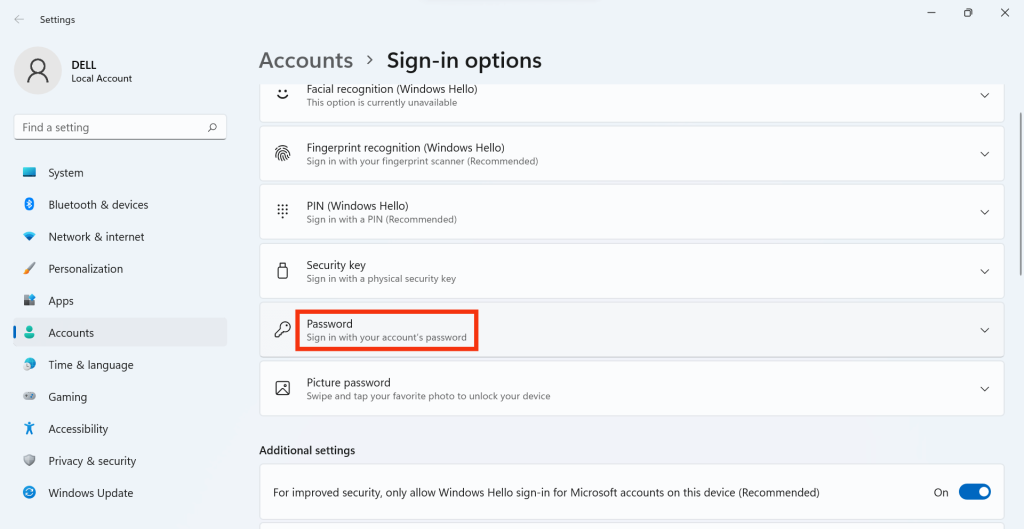Click Picture password title
This screenshot has width=1024, height=529.
pos(349,382)
